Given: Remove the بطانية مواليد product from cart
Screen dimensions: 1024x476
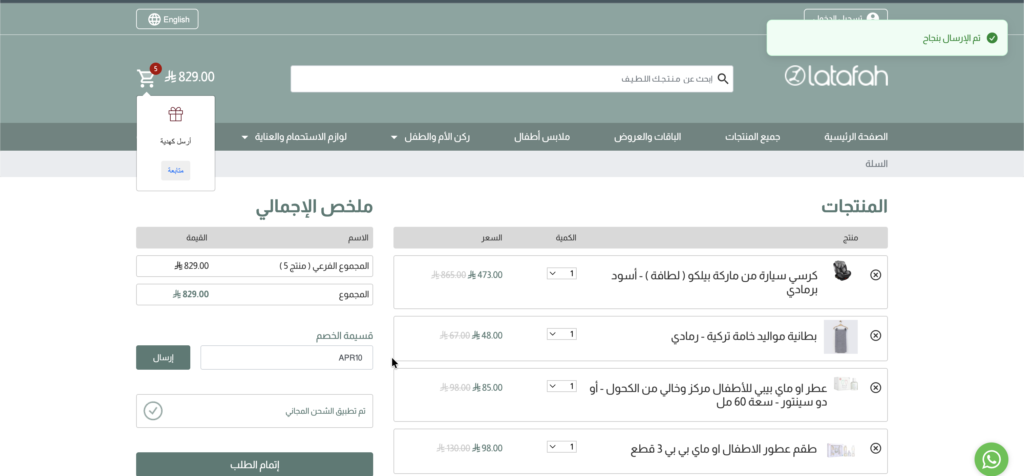Looking at the screenshot, I should coord(876,336).
